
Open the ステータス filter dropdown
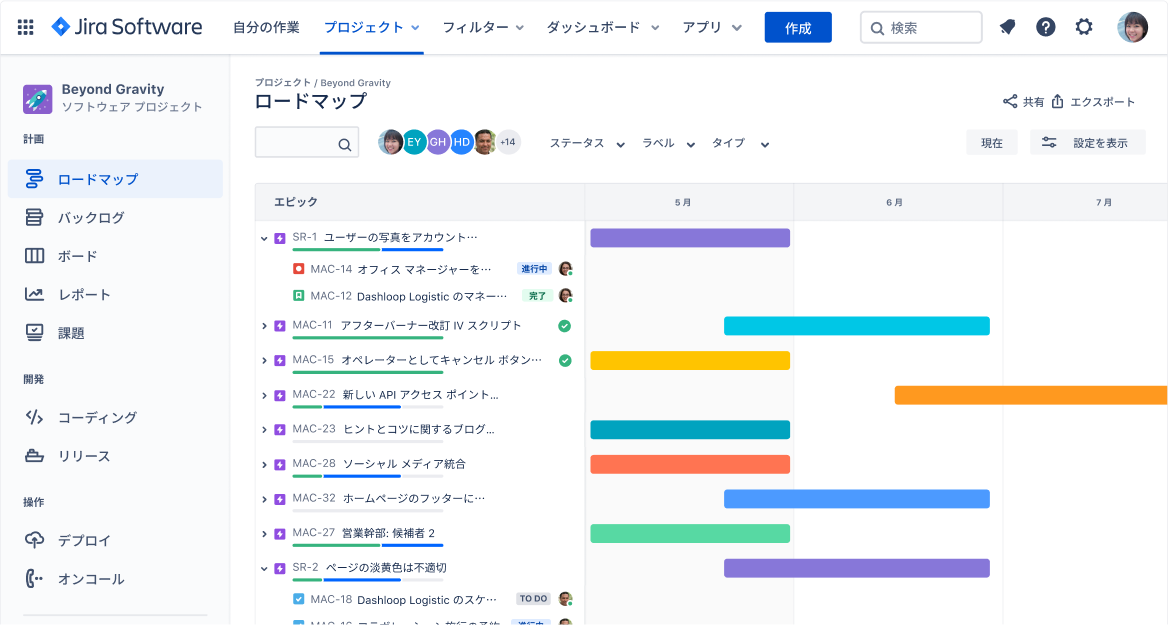pyautogui.click(x=585, y=143)
